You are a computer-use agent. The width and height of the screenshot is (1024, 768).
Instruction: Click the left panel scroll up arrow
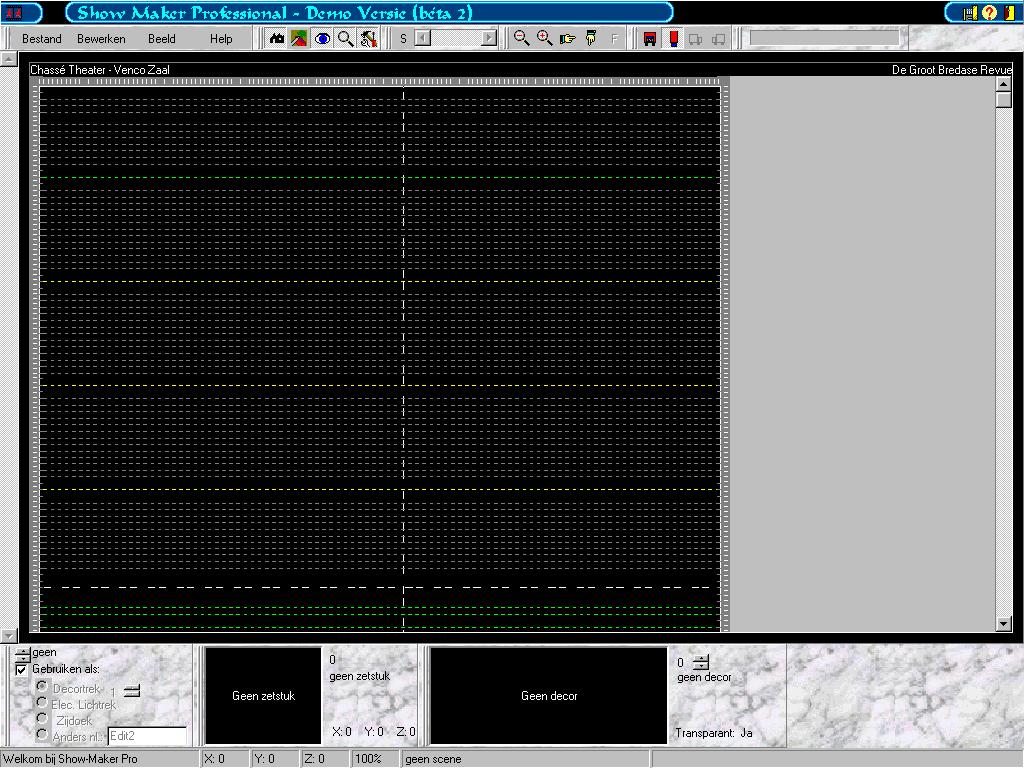click(x=8, y=59)
